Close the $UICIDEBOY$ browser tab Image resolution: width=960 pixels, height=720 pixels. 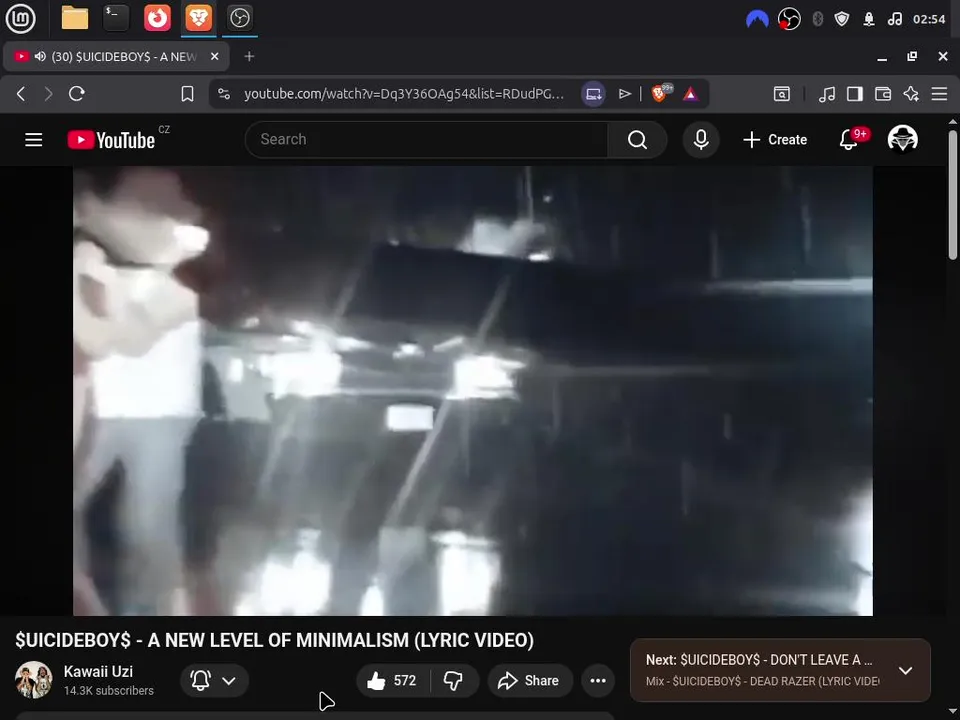click(214, 56)
